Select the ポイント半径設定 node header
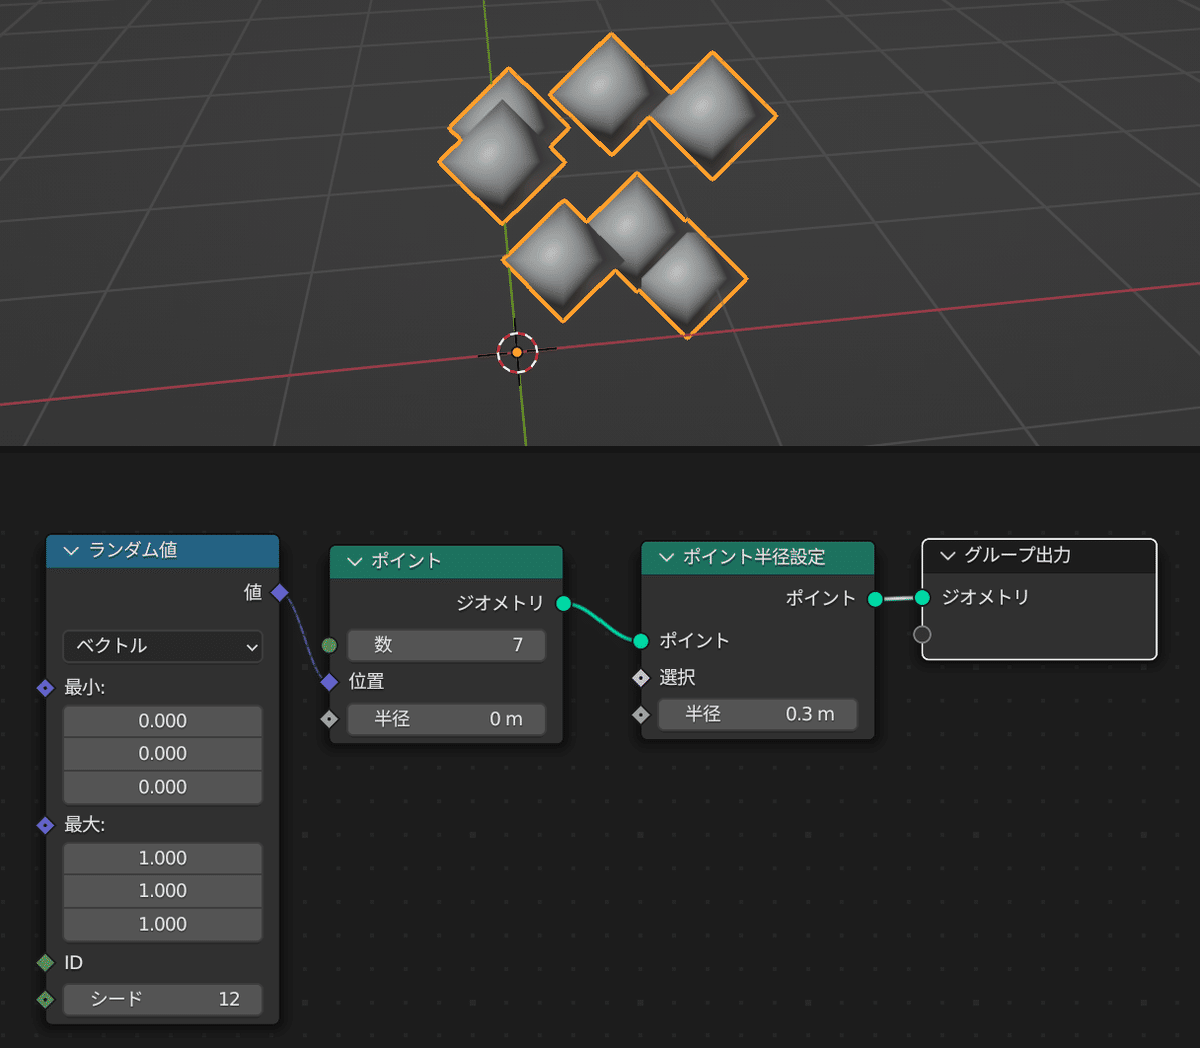This screenshot has height=1048, width=1200. pyautogui.click(x=757, y=557)
